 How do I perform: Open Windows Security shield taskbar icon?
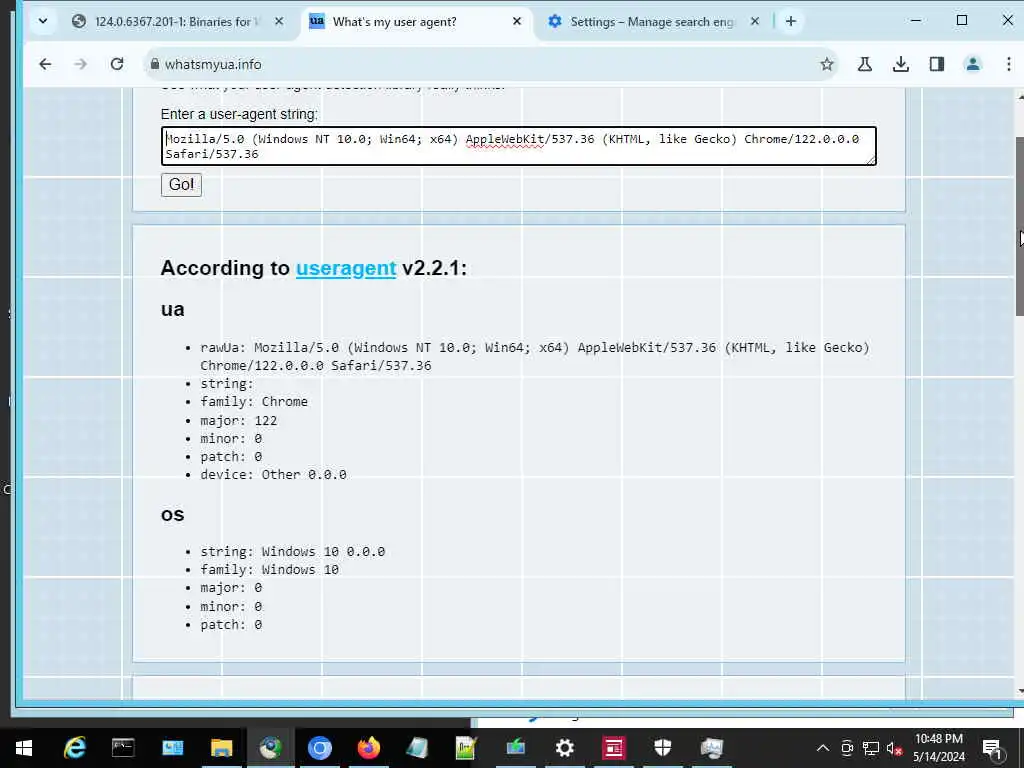tap(662, 748)
